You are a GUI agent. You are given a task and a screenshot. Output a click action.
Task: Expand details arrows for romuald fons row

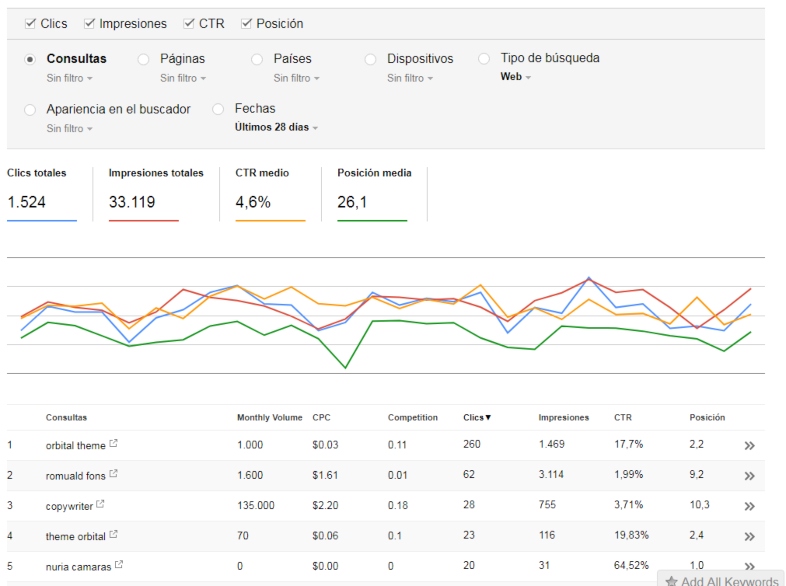tap(749, 476)
